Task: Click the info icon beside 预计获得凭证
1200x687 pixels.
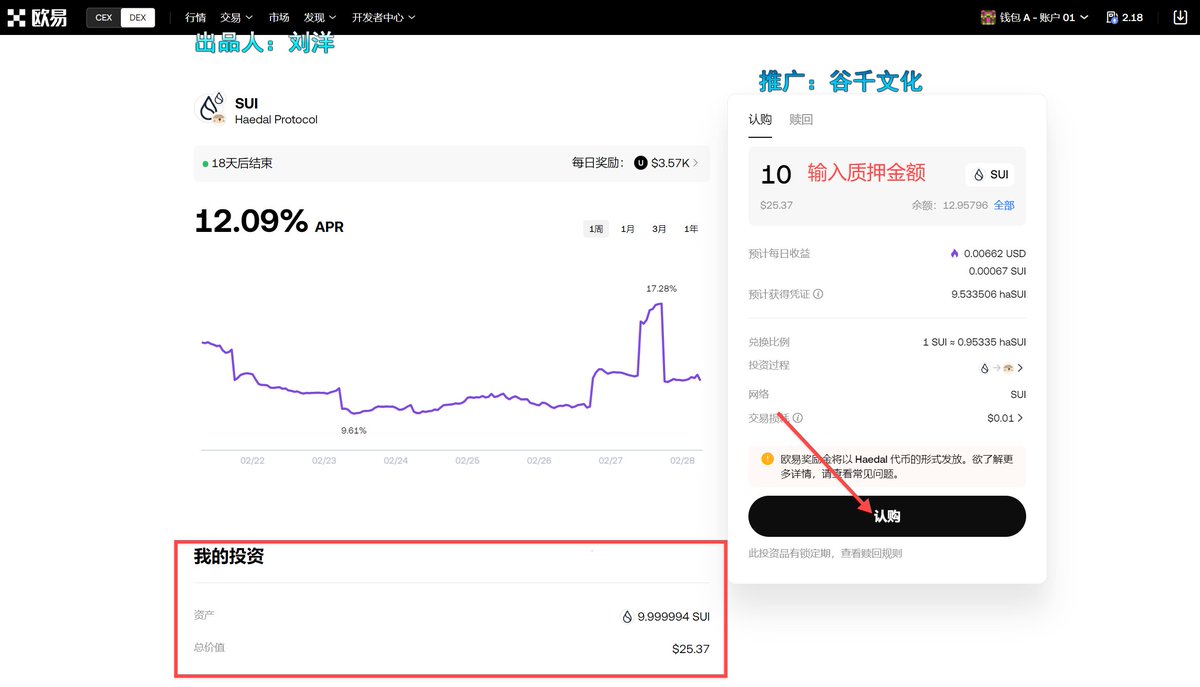Action: click(x=818, y=295)
